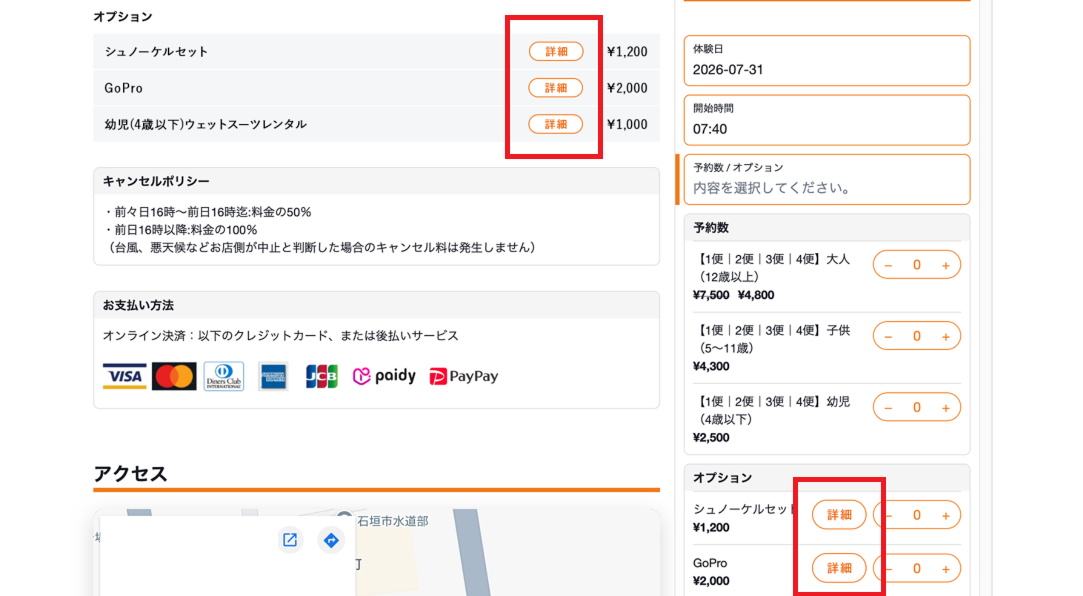Click the 詳細 button beside sidebar GoPro
1083x596 pixels.
pos(839,568)
